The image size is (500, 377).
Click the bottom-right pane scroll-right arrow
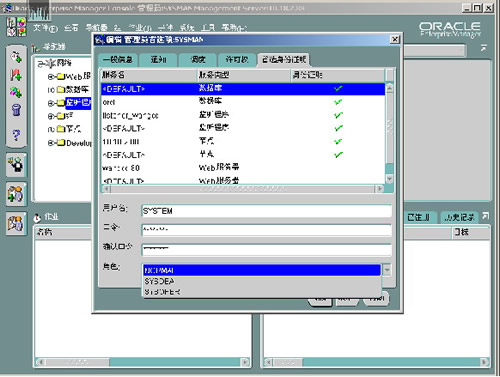484,362
